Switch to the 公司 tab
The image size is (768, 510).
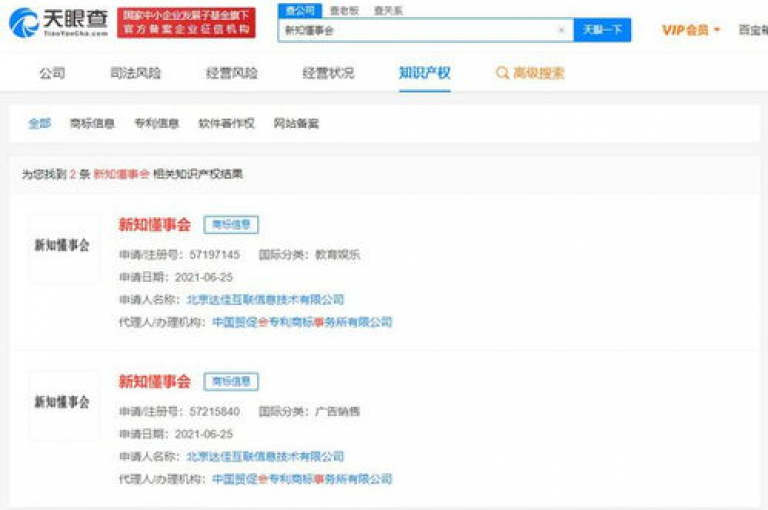(x=52, y=73)
